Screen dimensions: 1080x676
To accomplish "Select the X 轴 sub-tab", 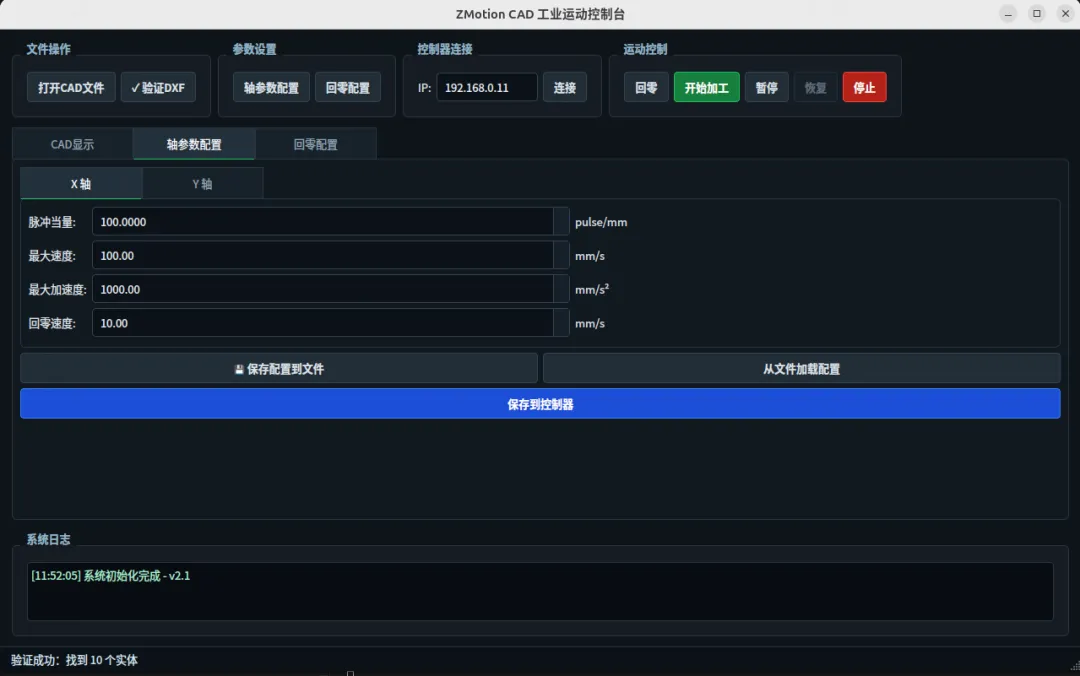I will 81,183.
